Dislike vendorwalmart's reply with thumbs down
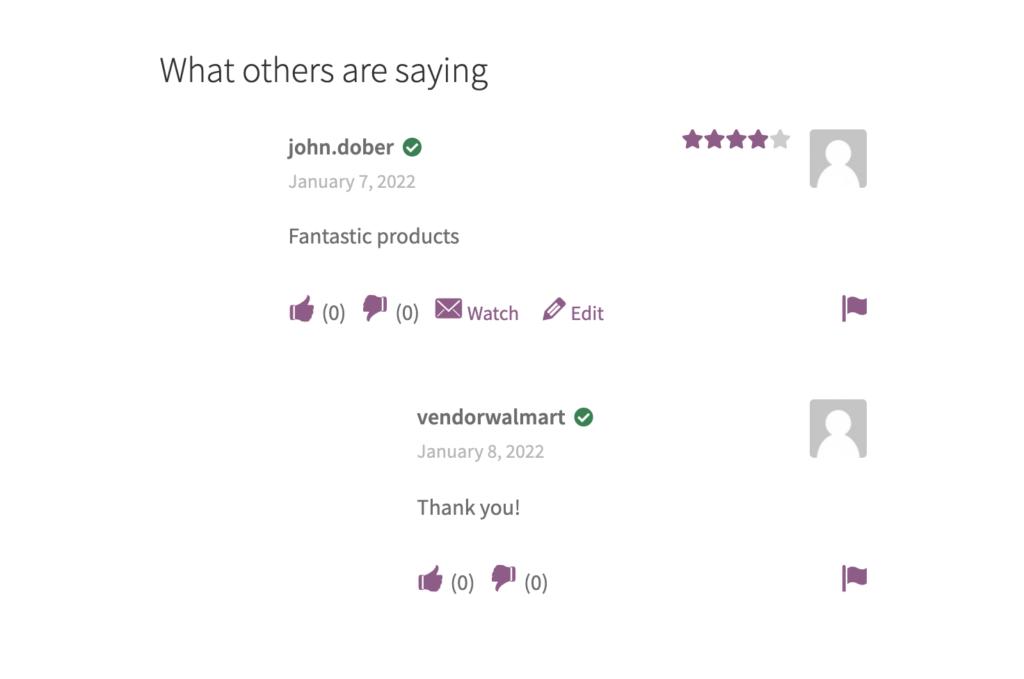This screenshot has width=1024, height=679. 504,578
